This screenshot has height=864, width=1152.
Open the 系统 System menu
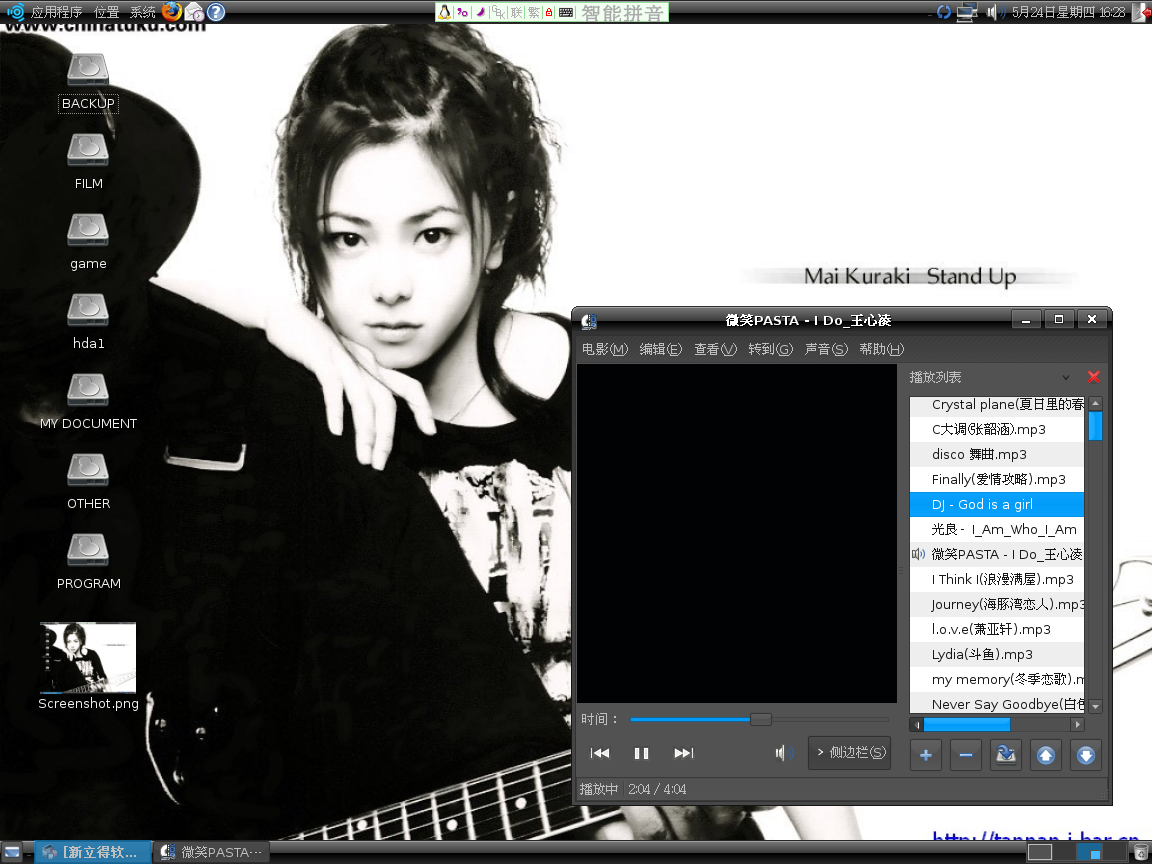pyautogui.click(x=143, y=12)
